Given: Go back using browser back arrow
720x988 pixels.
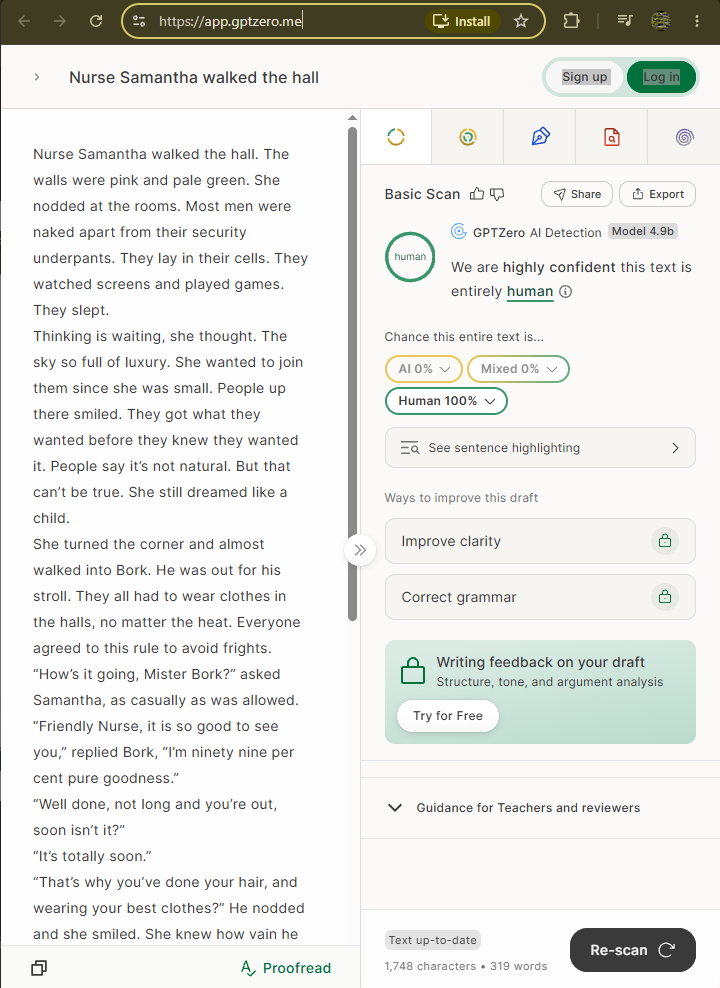Looking at the screenshot, I should coord(25,21).
